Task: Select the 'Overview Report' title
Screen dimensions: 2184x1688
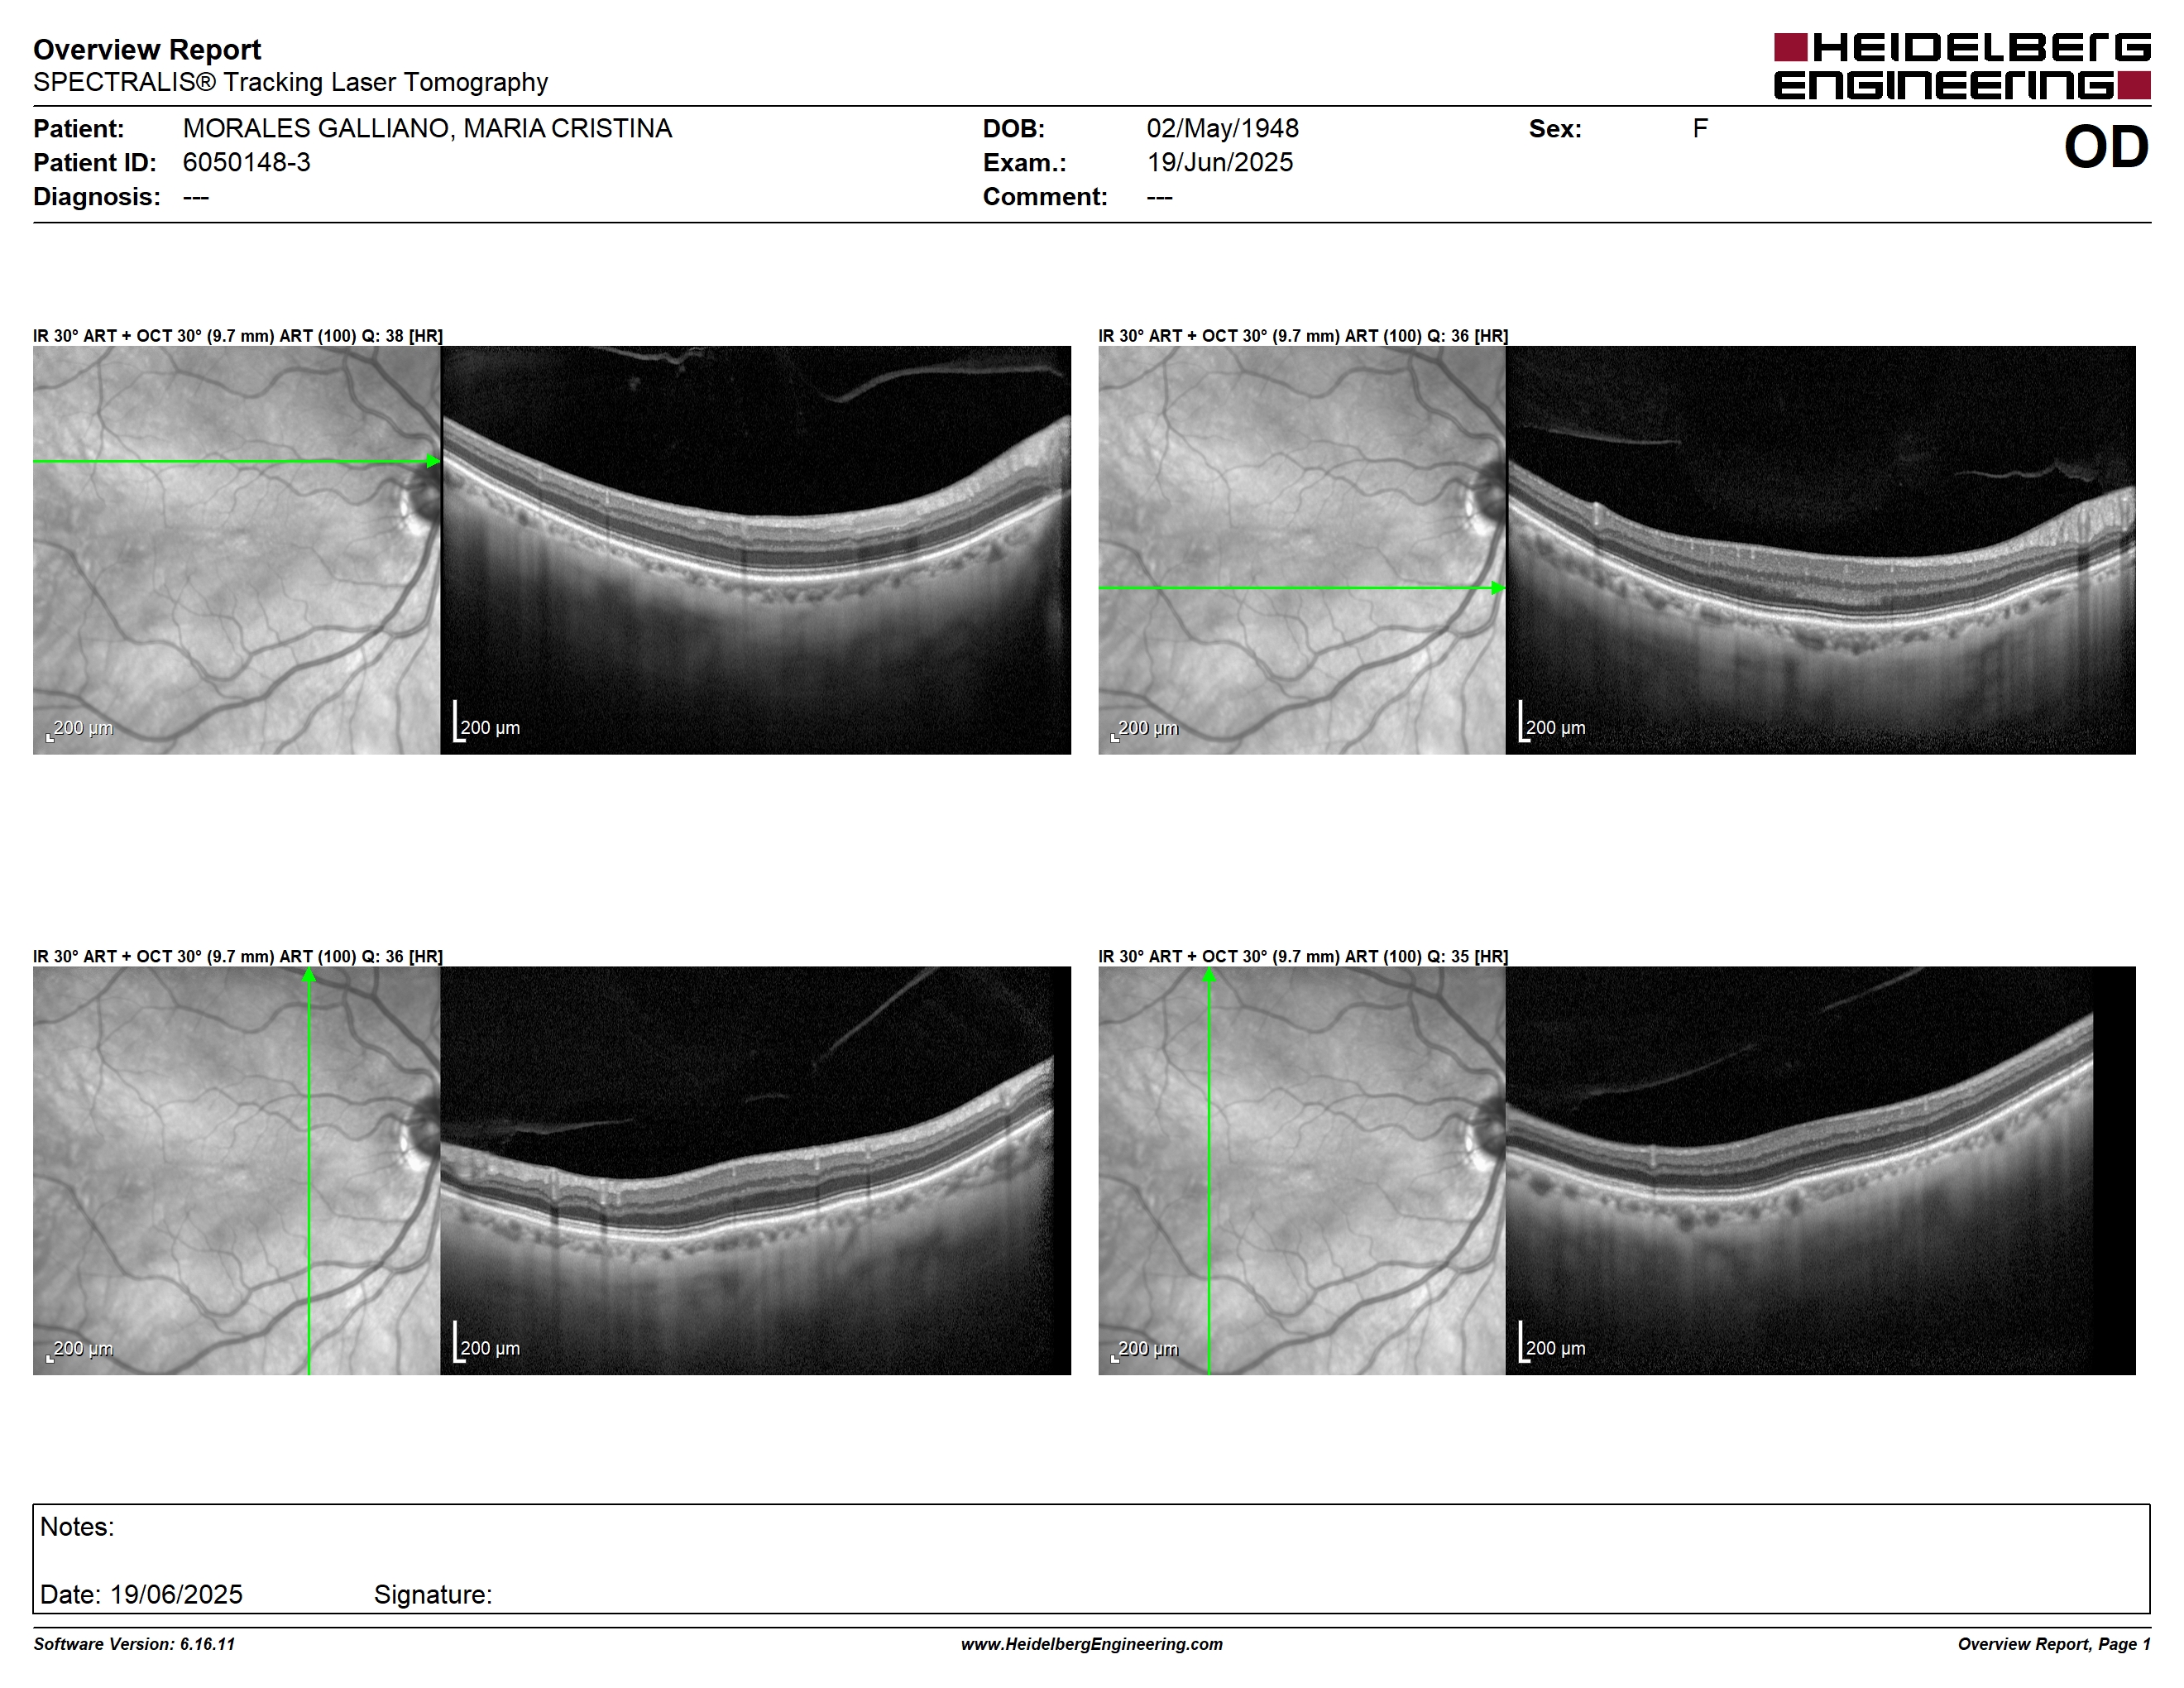Action: pyautogui.click(x=147, y=49)
